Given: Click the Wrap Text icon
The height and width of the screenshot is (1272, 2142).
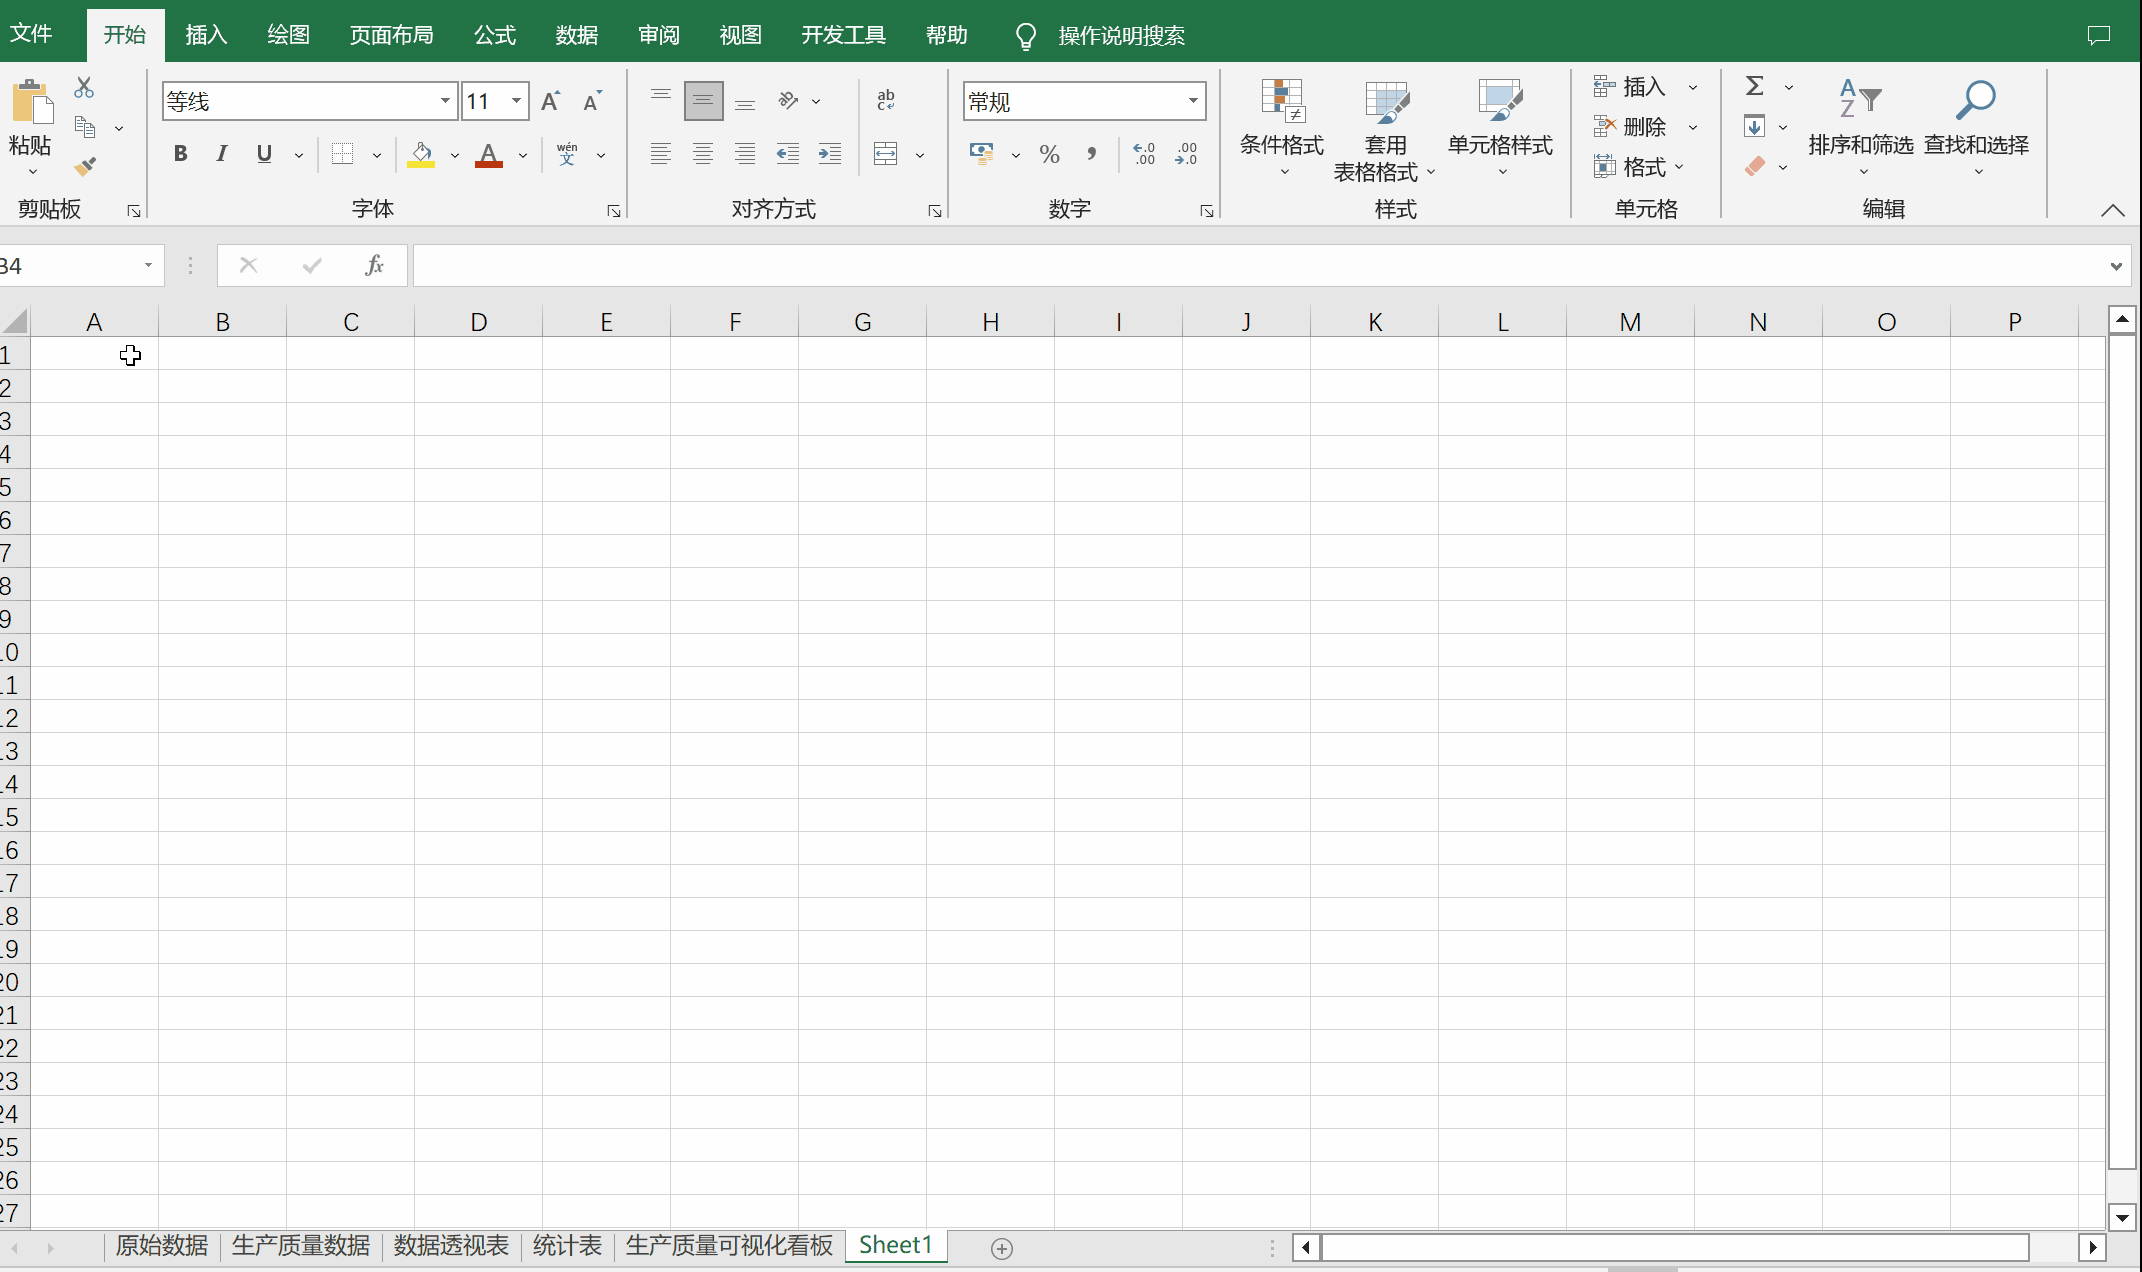Looking at the screenshot, I should [886, 100].
